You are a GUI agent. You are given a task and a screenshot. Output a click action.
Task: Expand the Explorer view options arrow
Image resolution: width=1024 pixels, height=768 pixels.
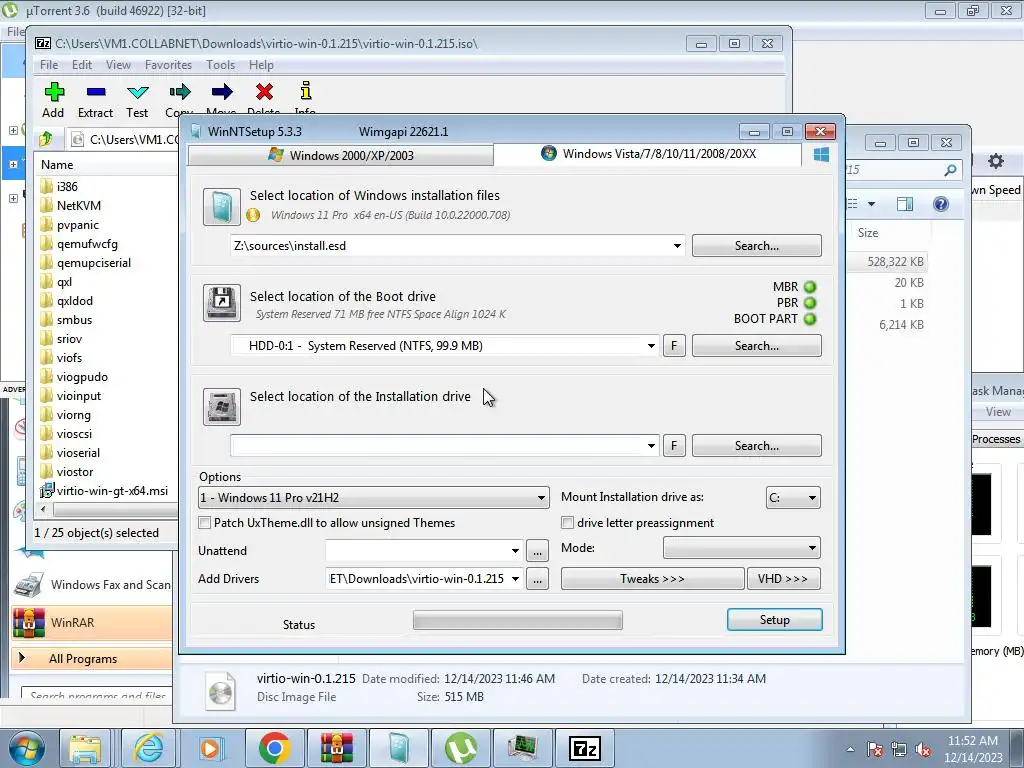point(871,204)
